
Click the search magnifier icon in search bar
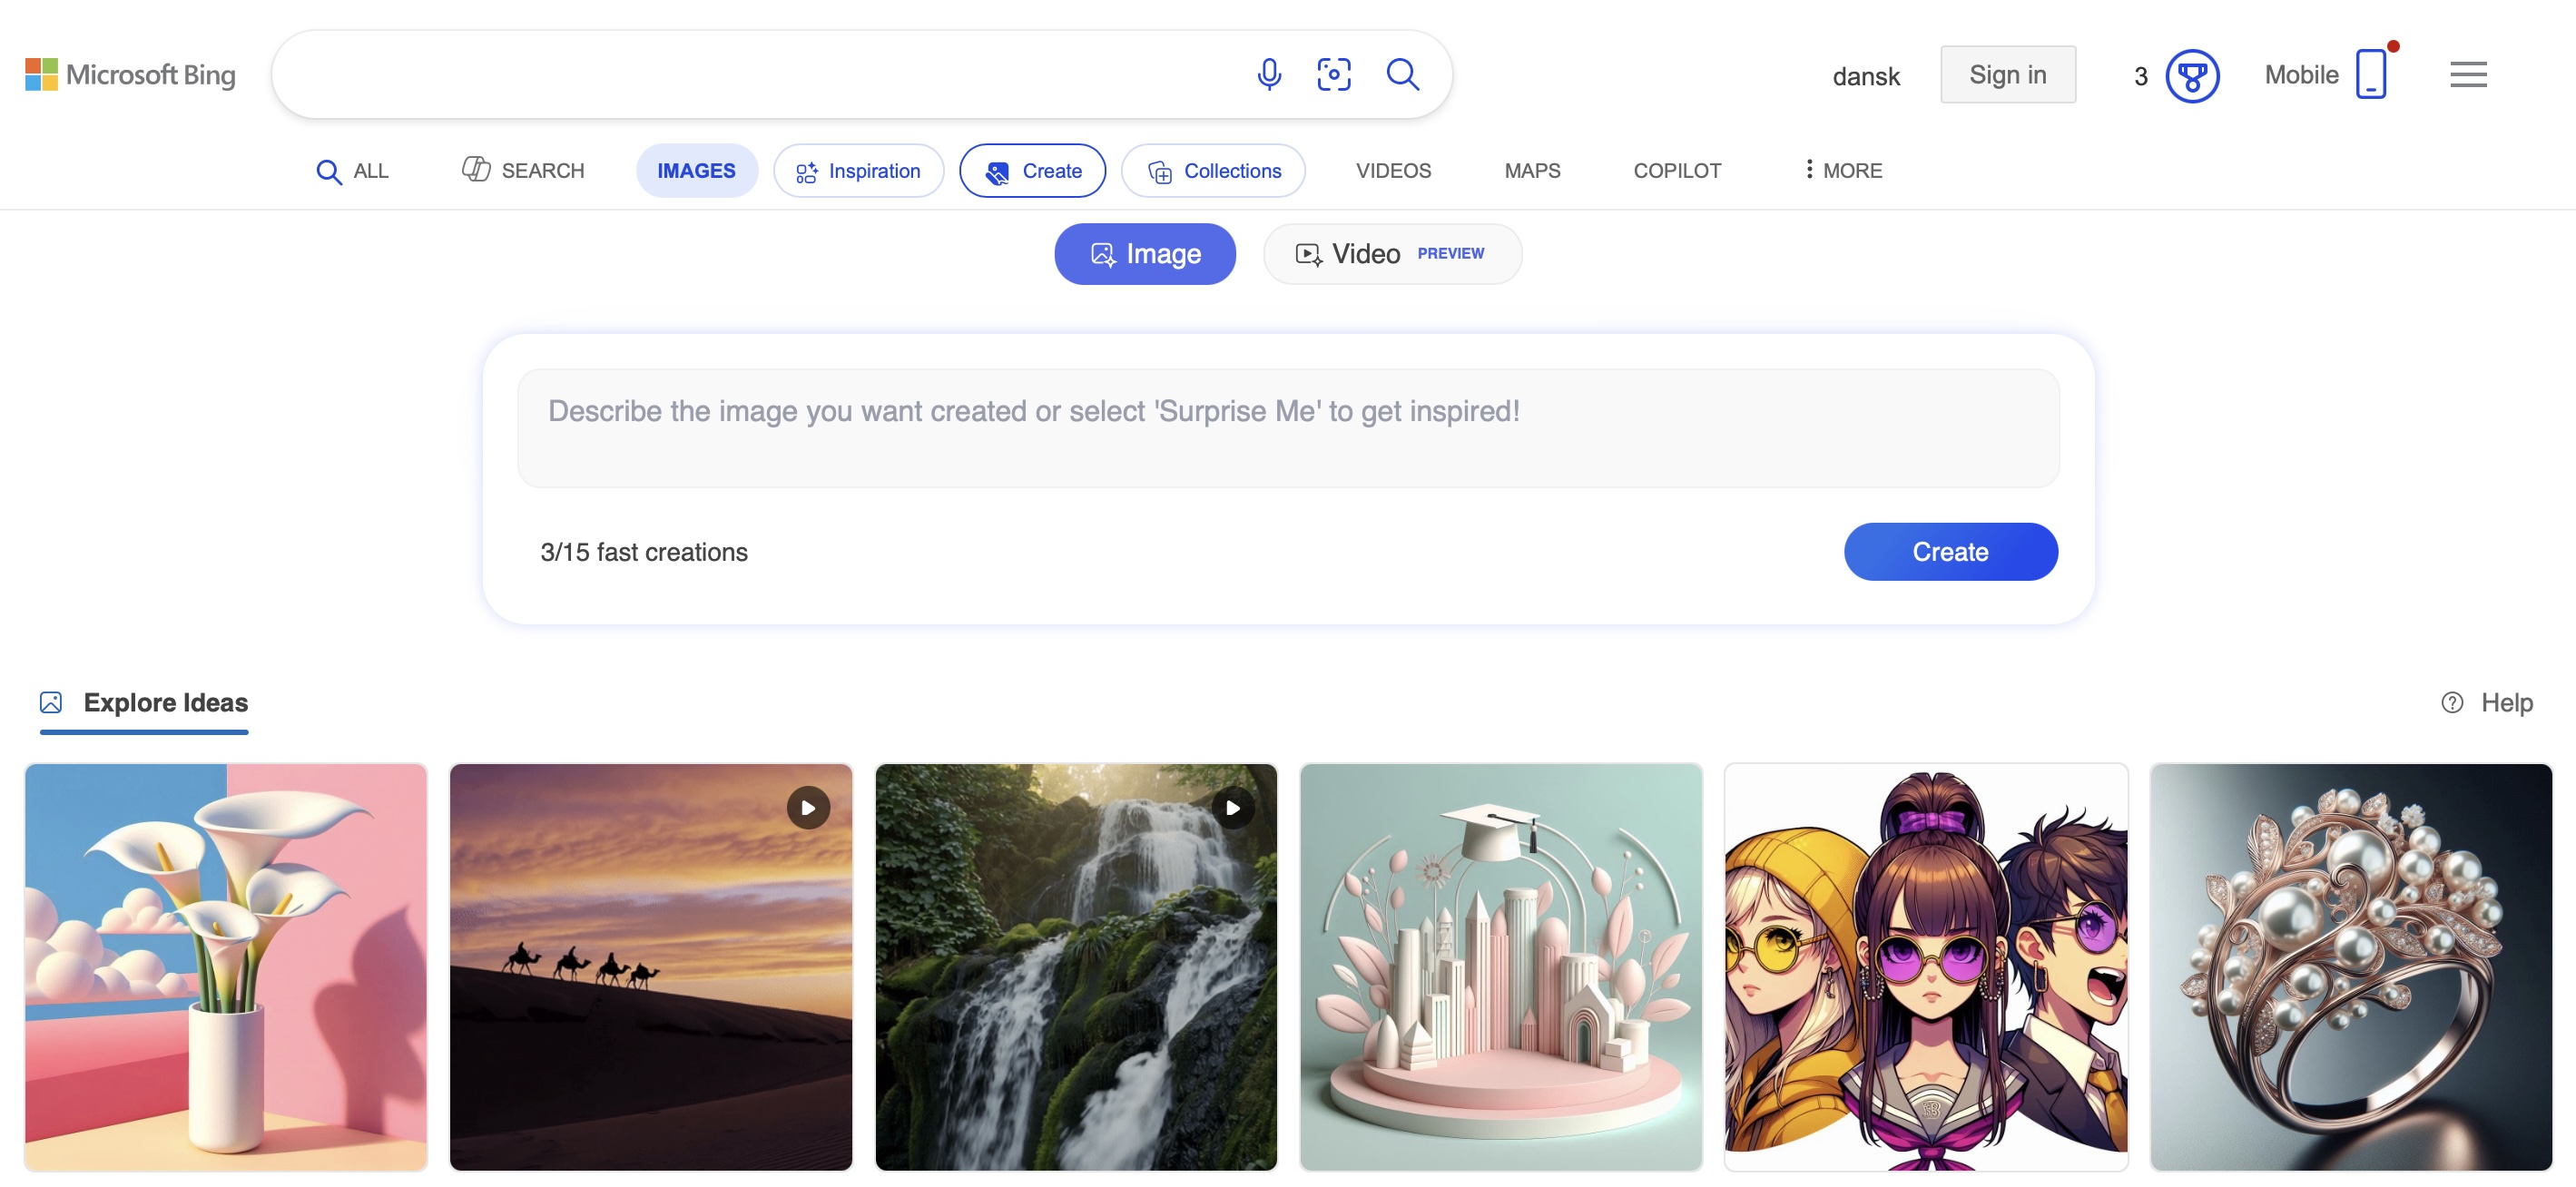click(1403, 74)
